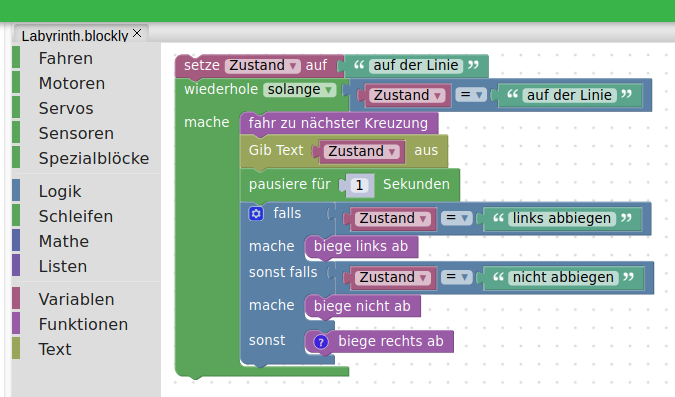Screen dimensions: 675x397
Task: Click the 'setze' label on the variable block
Action: (x=202, y=65)
